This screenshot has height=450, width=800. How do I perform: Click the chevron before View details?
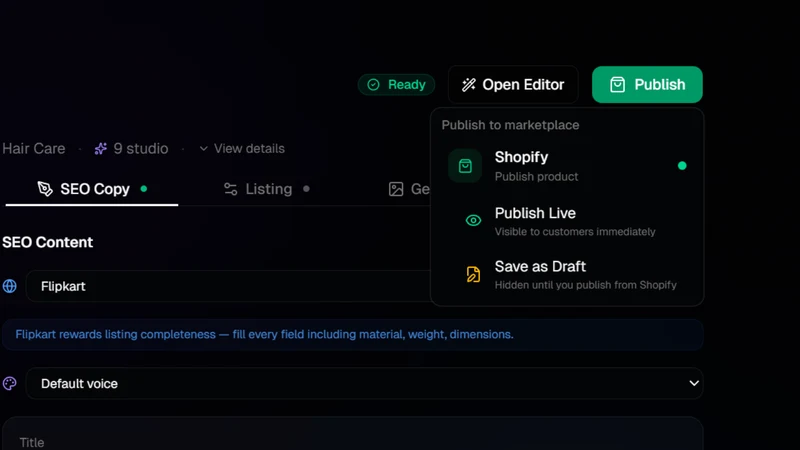(x=204, y=148)
